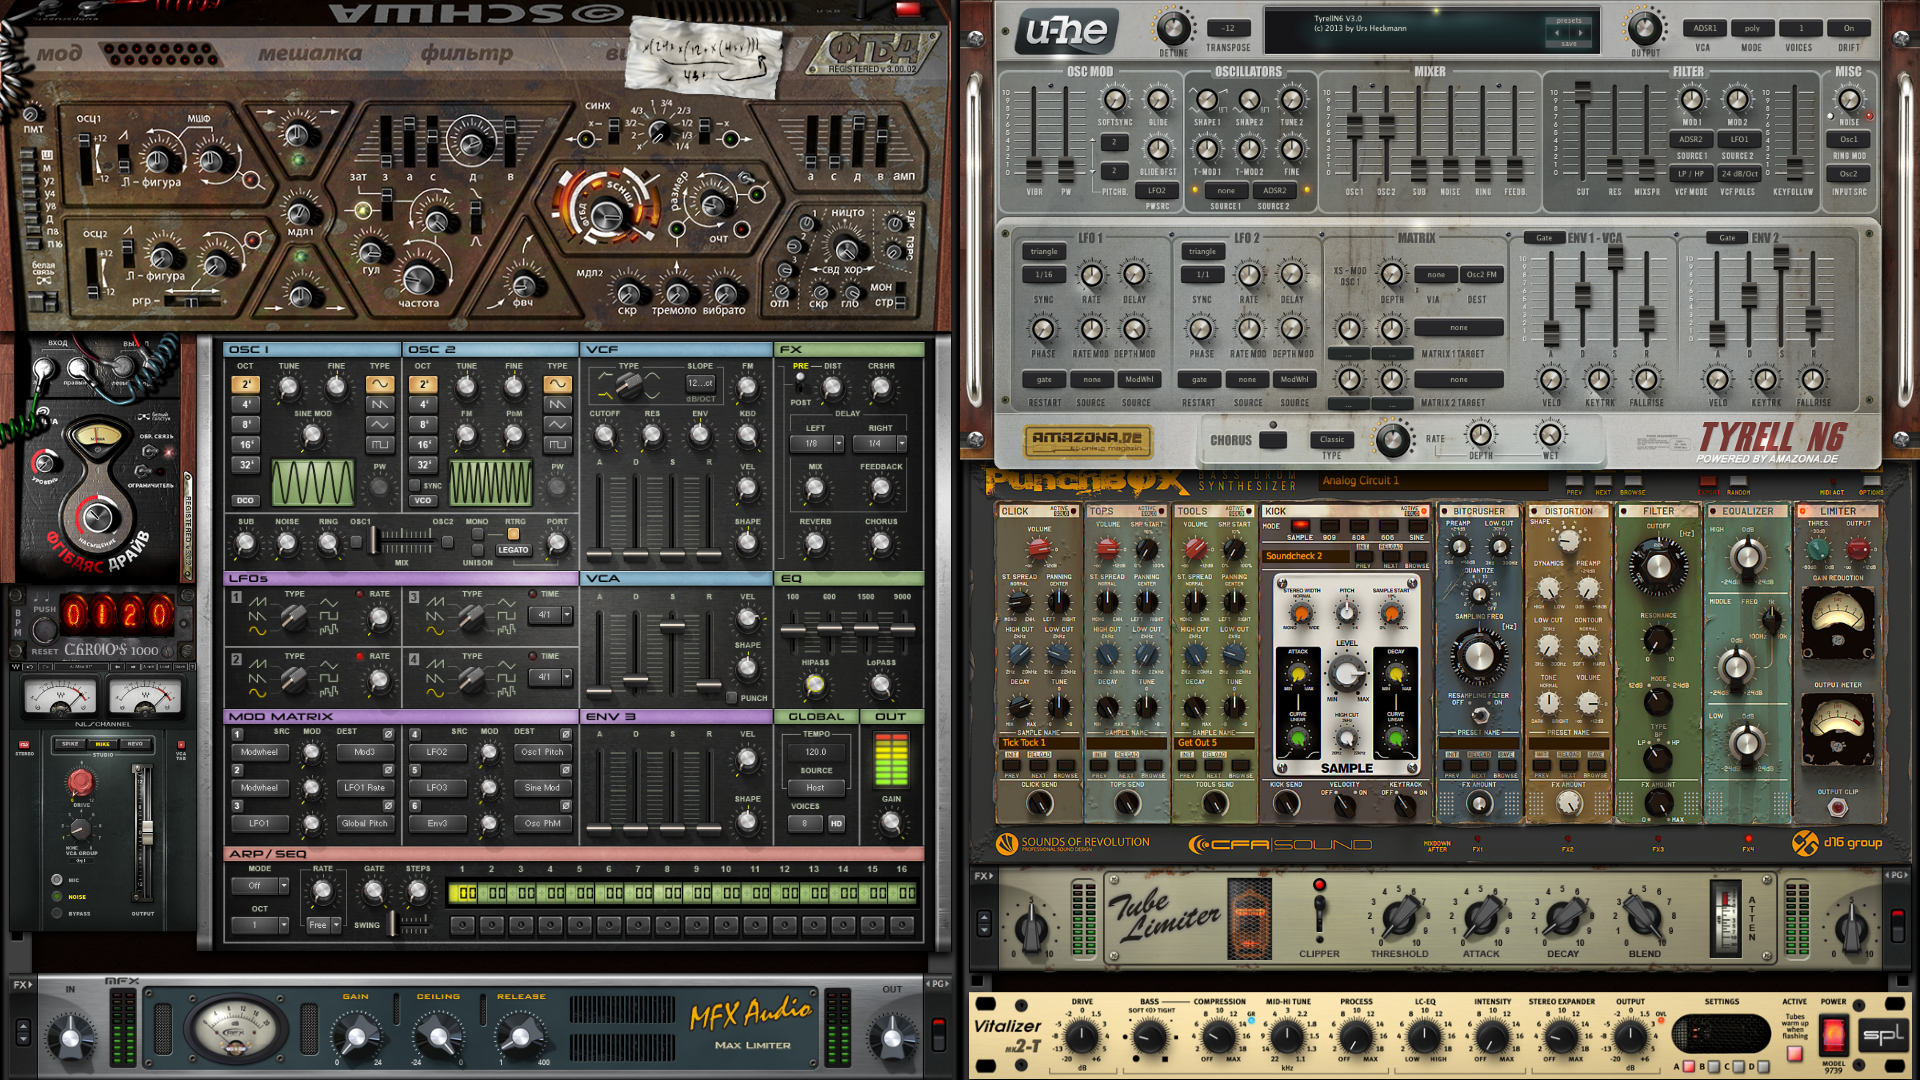Go to previous preset in Tyrell N6
The height and width of the screenshot is (1080, 1920).
point(1557,32)
